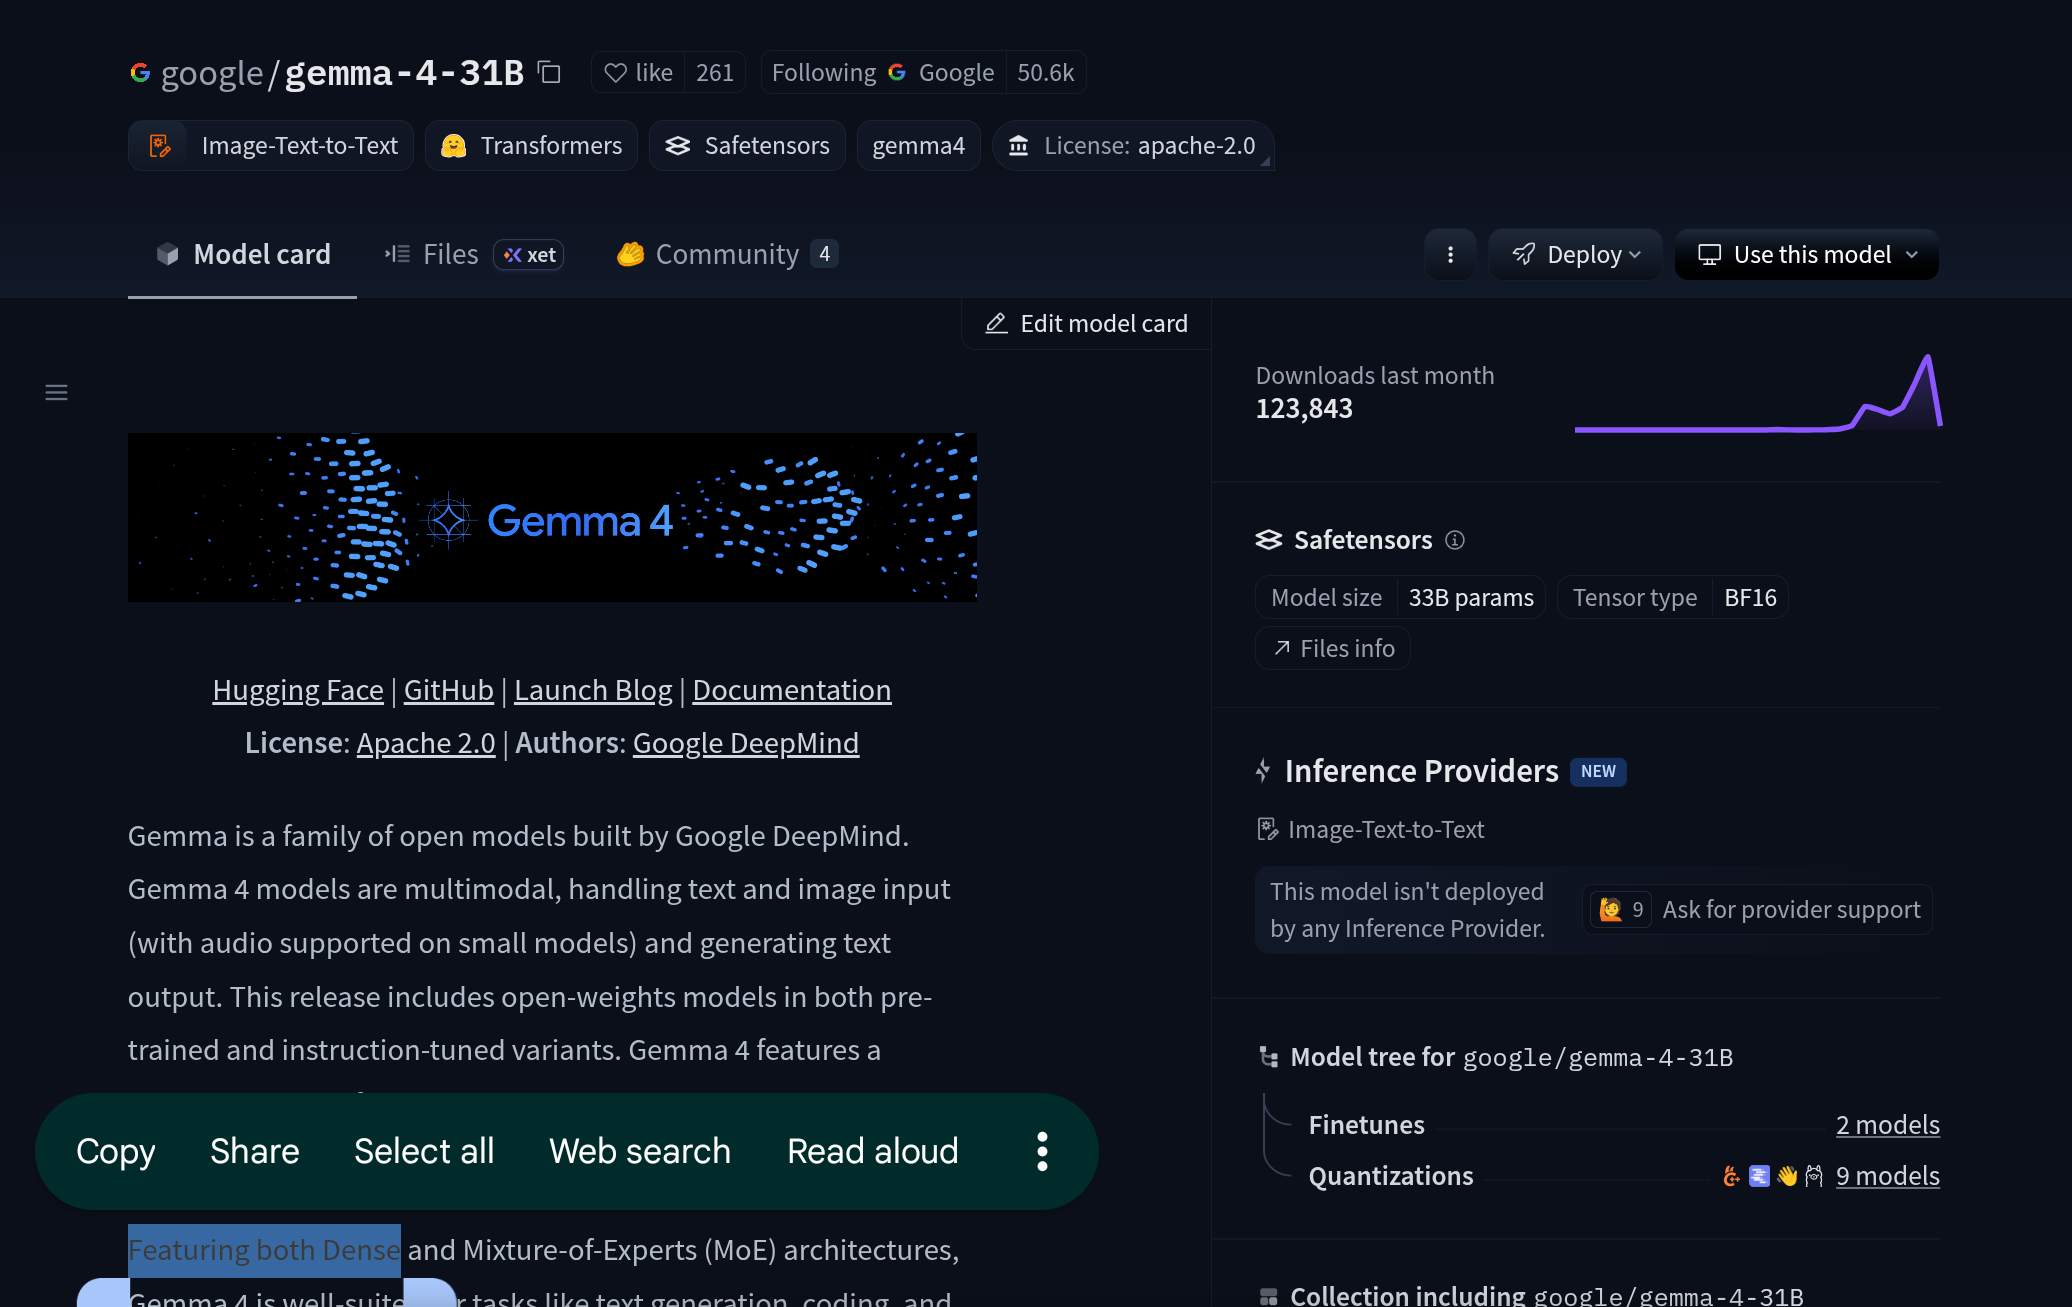Toggle Following for the Google organization
Viewport: 2072px width, 1307px height.
click(x=824, y=73)
